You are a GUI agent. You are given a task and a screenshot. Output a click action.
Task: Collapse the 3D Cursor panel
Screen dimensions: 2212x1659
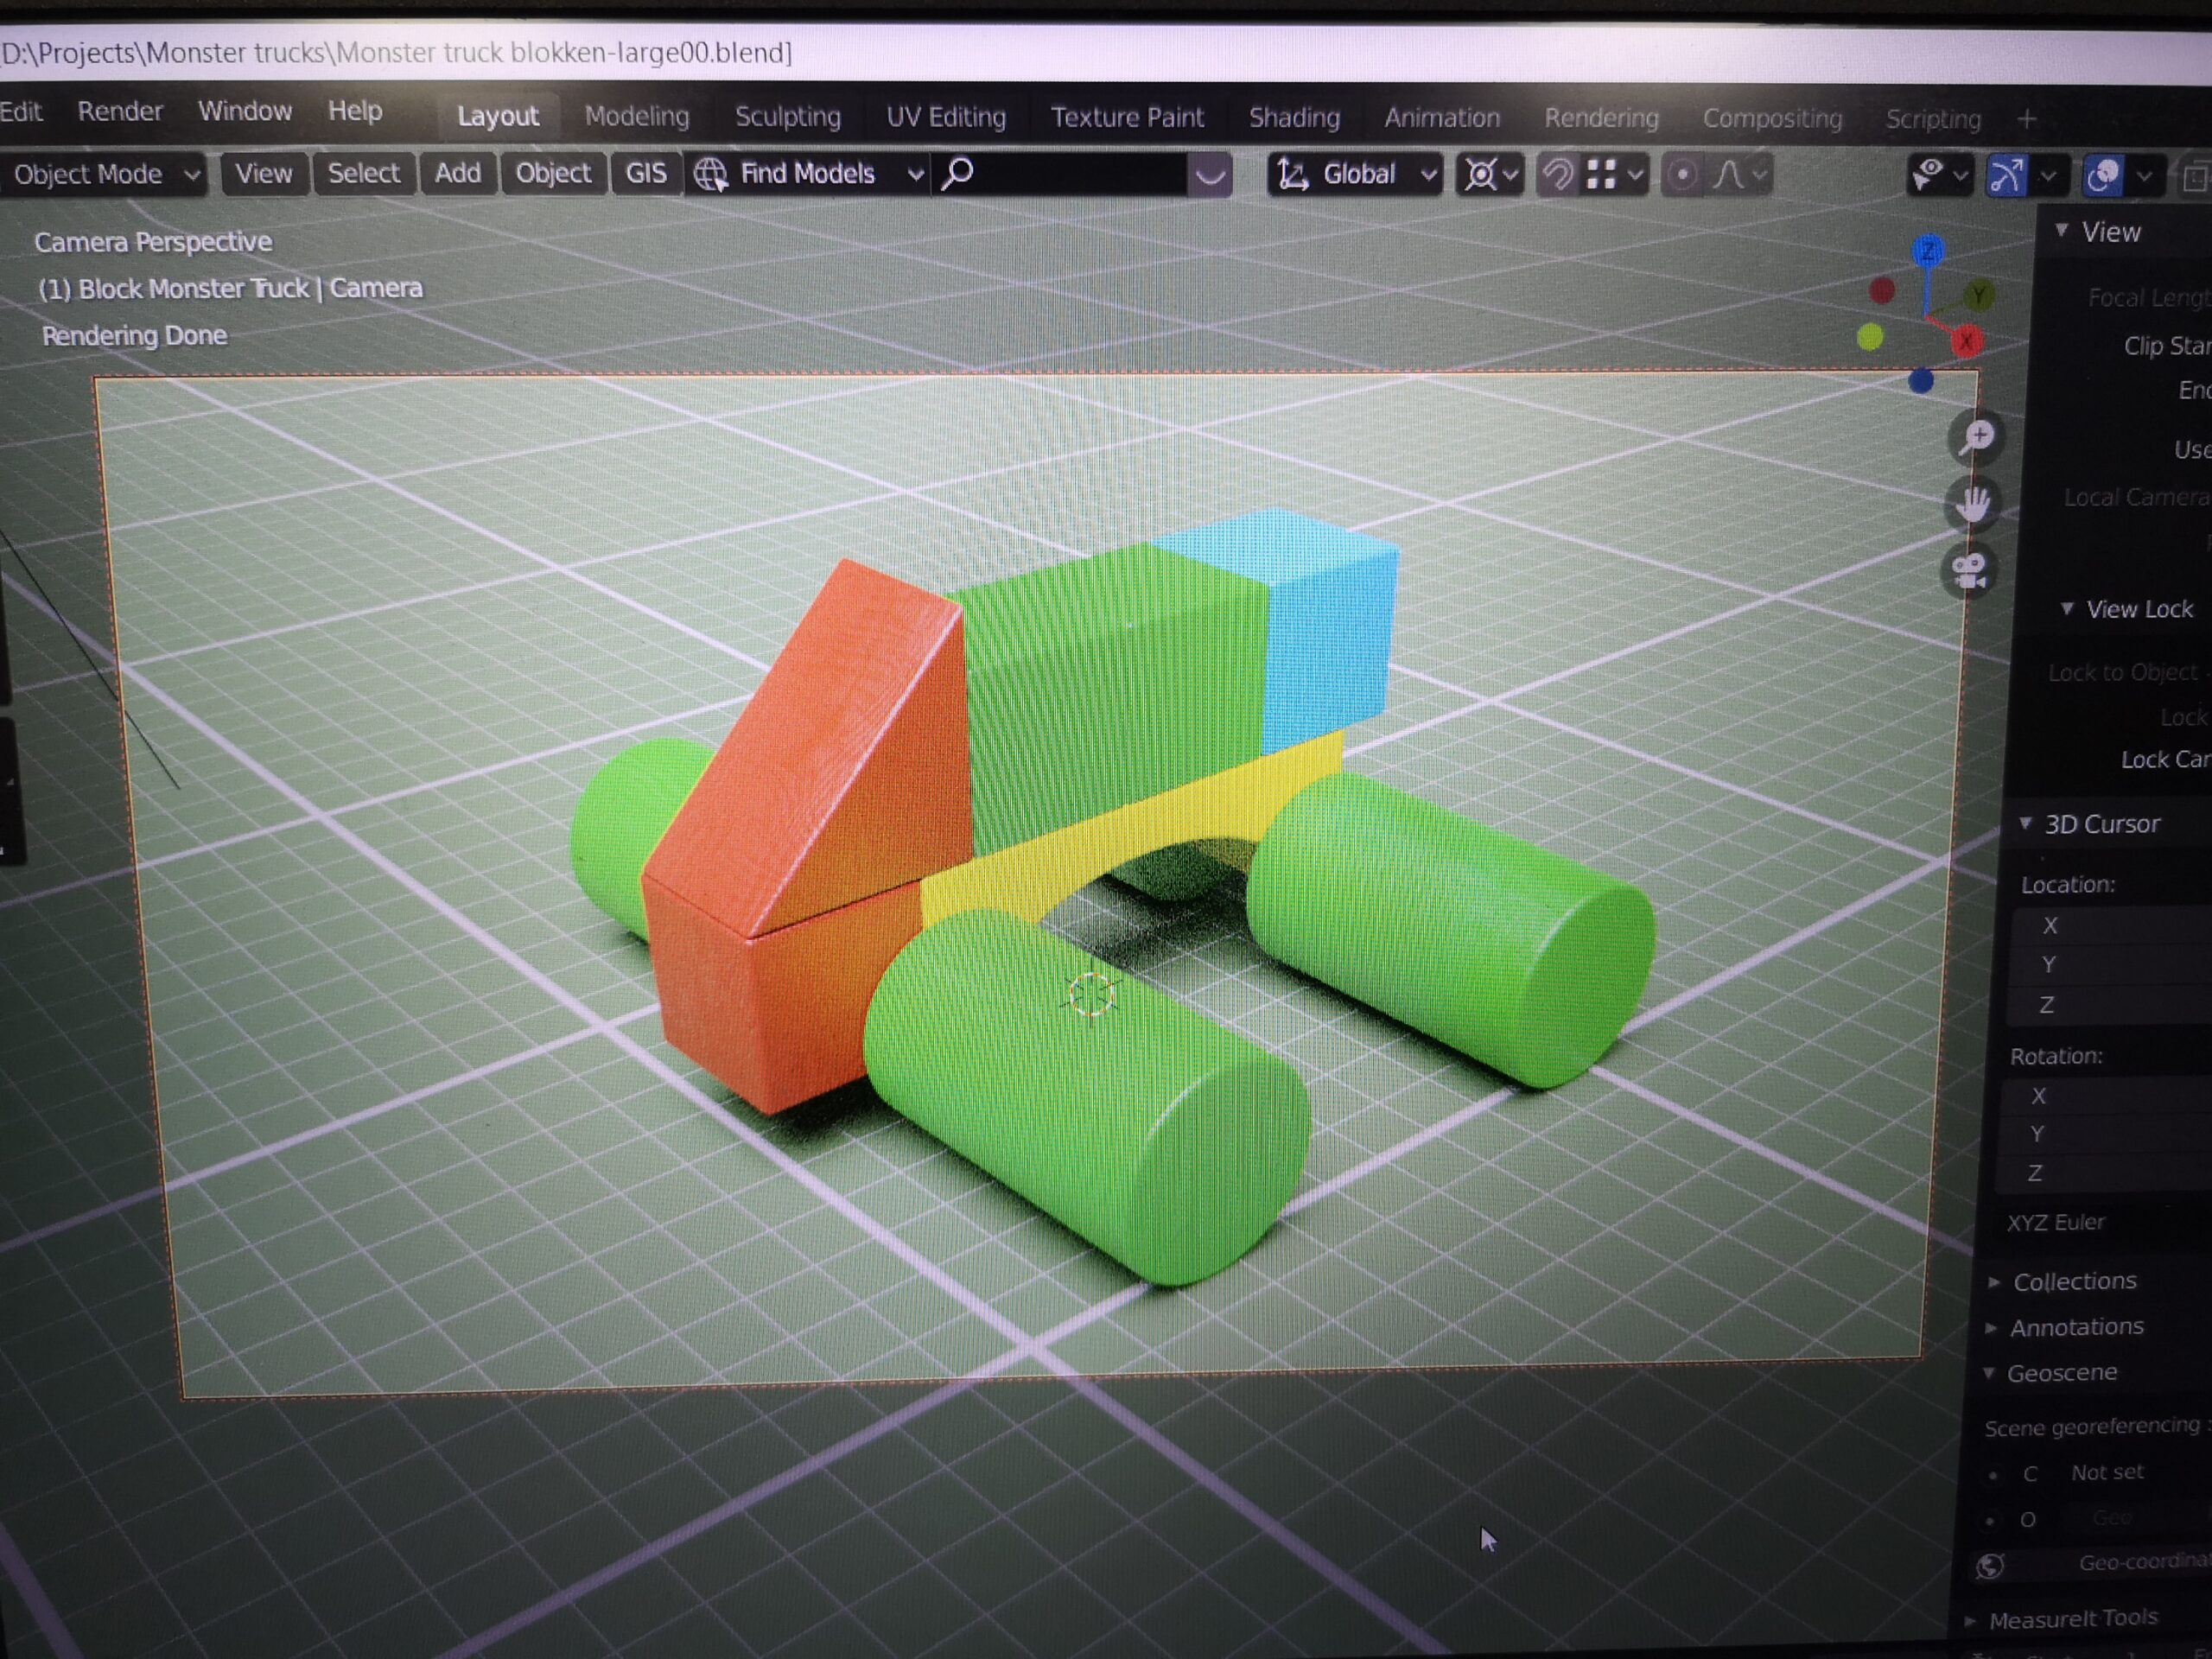(2100, 824)
